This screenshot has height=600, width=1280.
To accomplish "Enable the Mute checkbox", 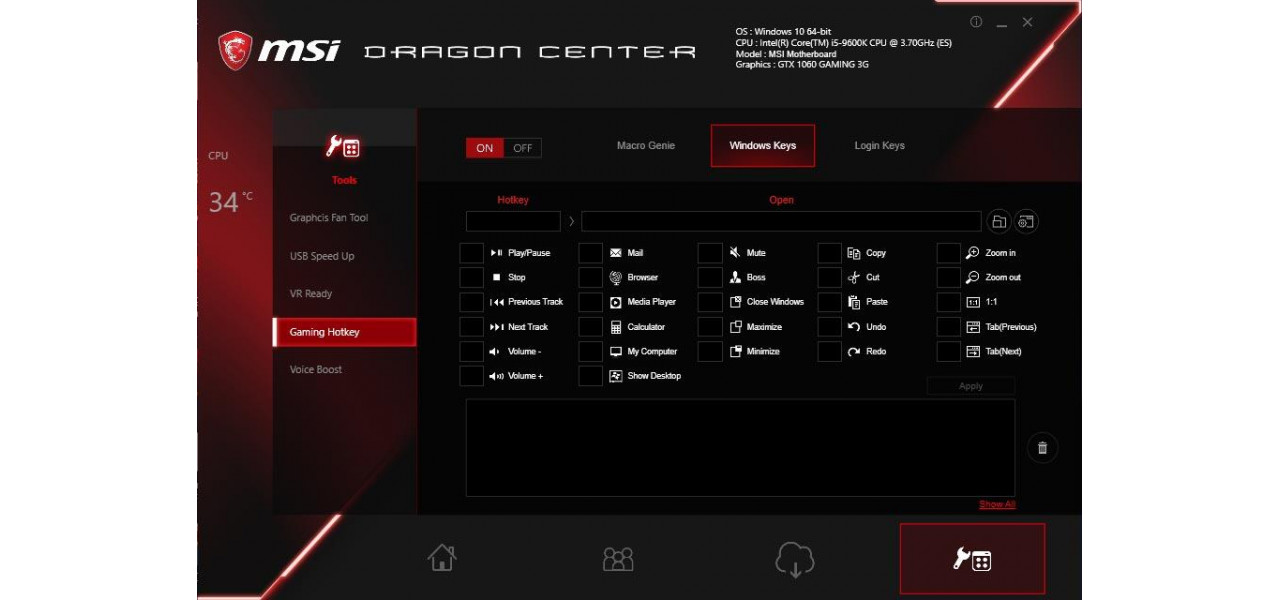I will pos(709,253).
